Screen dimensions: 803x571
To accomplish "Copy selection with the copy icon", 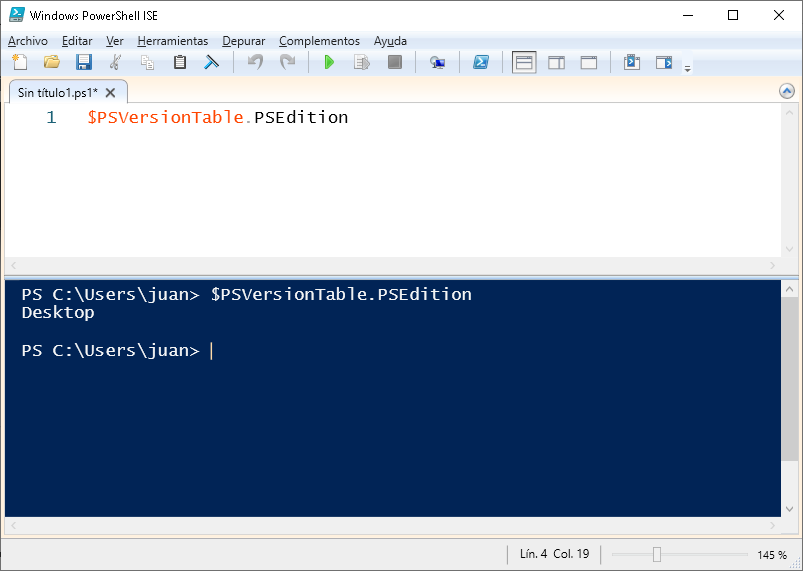I will 147,62.
